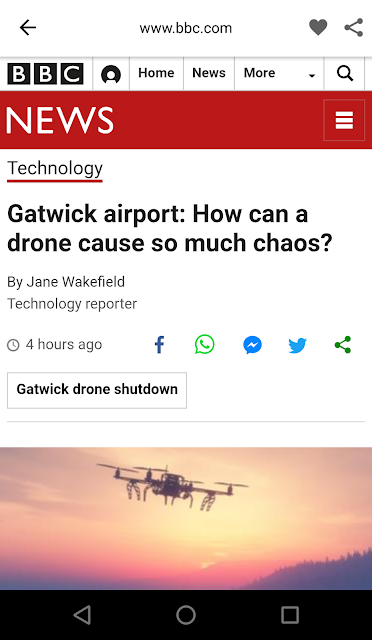Image resolution: width=372 pixels, height=640 pixels.
Task: Select the News nav item
Action: tap(209, 73)
